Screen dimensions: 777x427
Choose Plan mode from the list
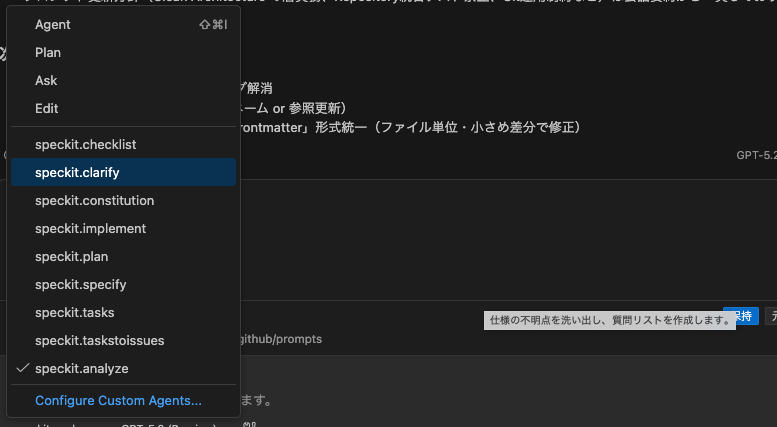click(123, 53)
